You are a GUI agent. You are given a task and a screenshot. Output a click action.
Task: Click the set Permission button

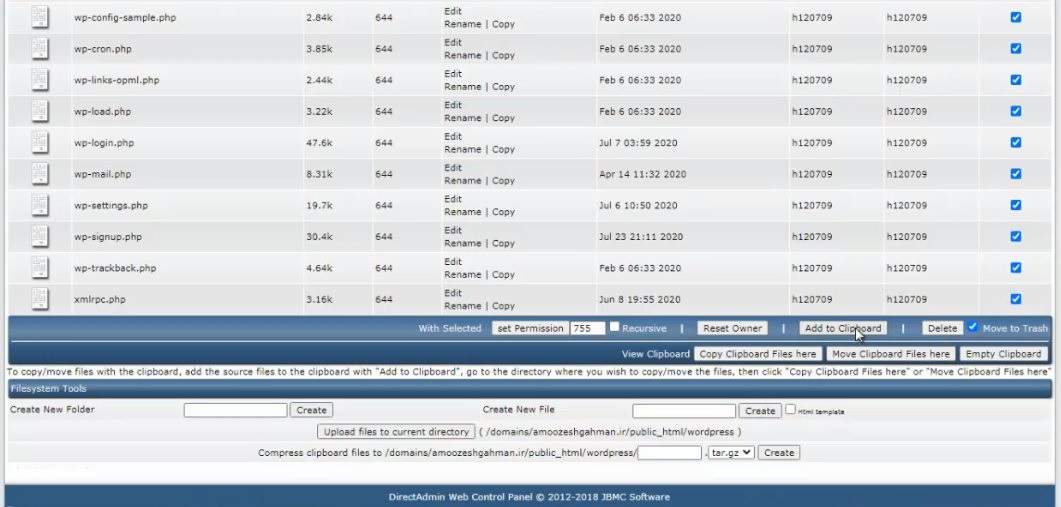pos(530,328)
